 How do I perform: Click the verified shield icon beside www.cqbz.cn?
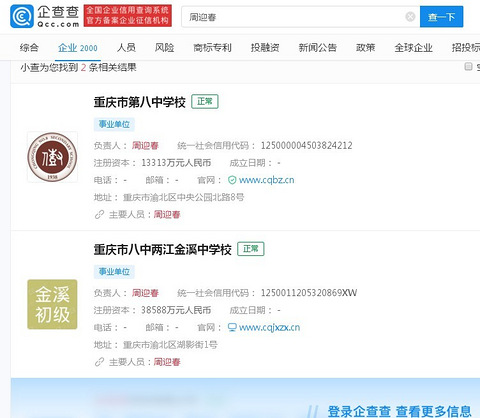point(232,180)
